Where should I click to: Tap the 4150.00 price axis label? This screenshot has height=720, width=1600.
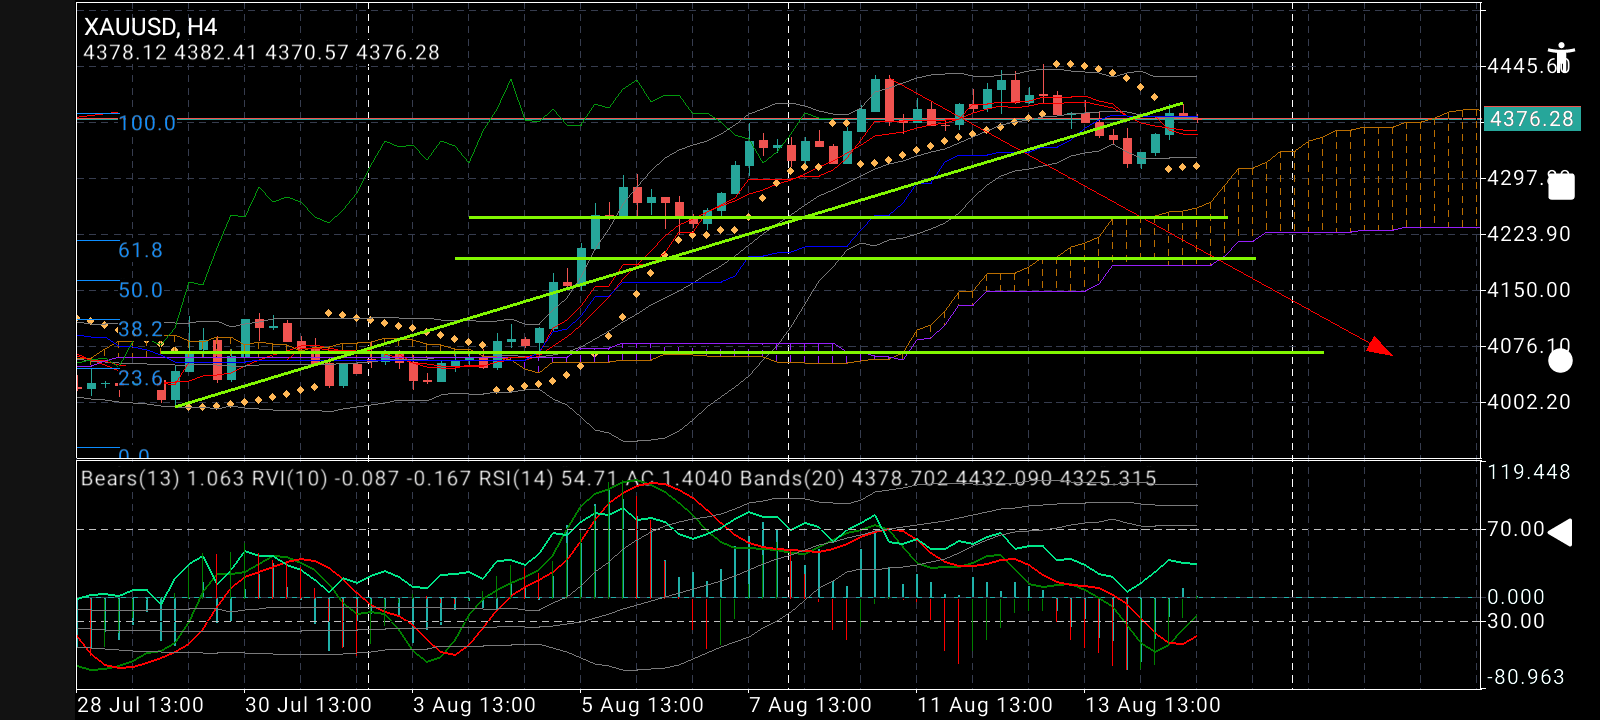pos(1529,290)
